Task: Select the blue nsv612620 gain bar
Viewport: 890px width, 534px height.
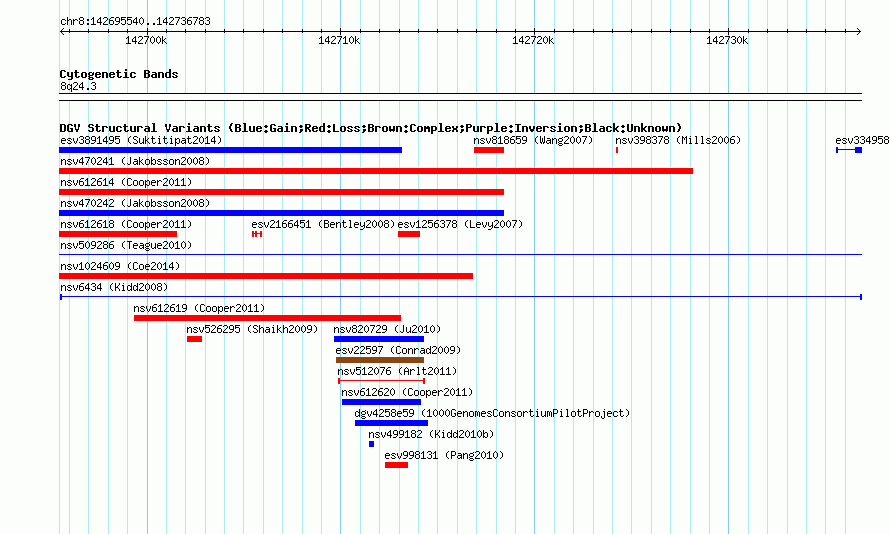Action: coord(381,402)
